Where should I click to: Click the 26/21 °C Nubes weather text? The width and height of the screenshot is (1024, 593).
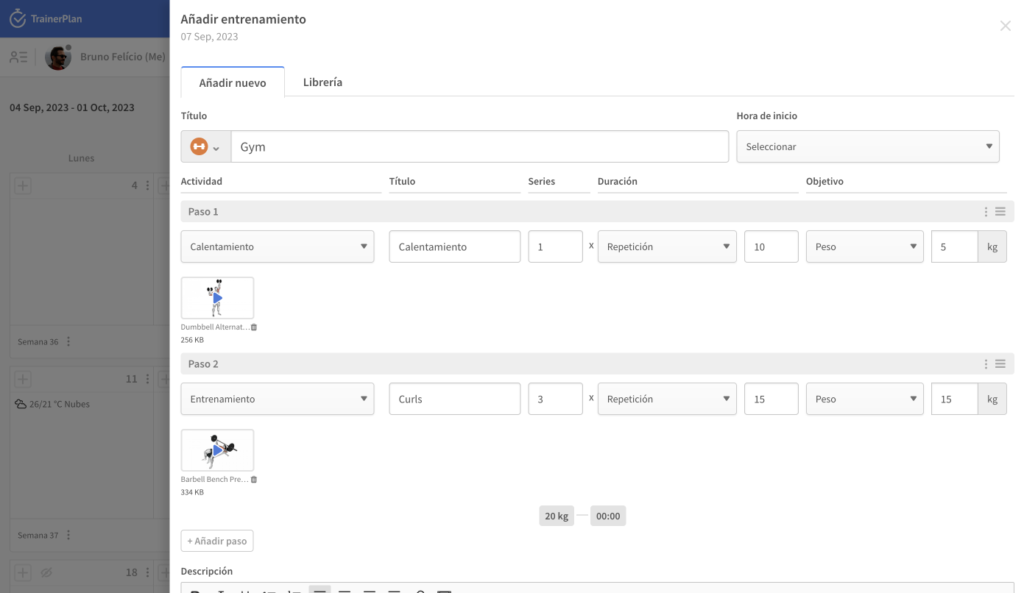[x=59, y=404]
